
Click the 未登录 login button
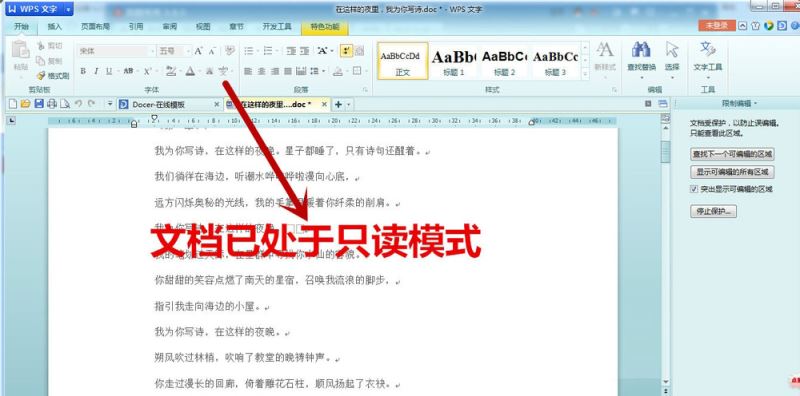point(717,26)
